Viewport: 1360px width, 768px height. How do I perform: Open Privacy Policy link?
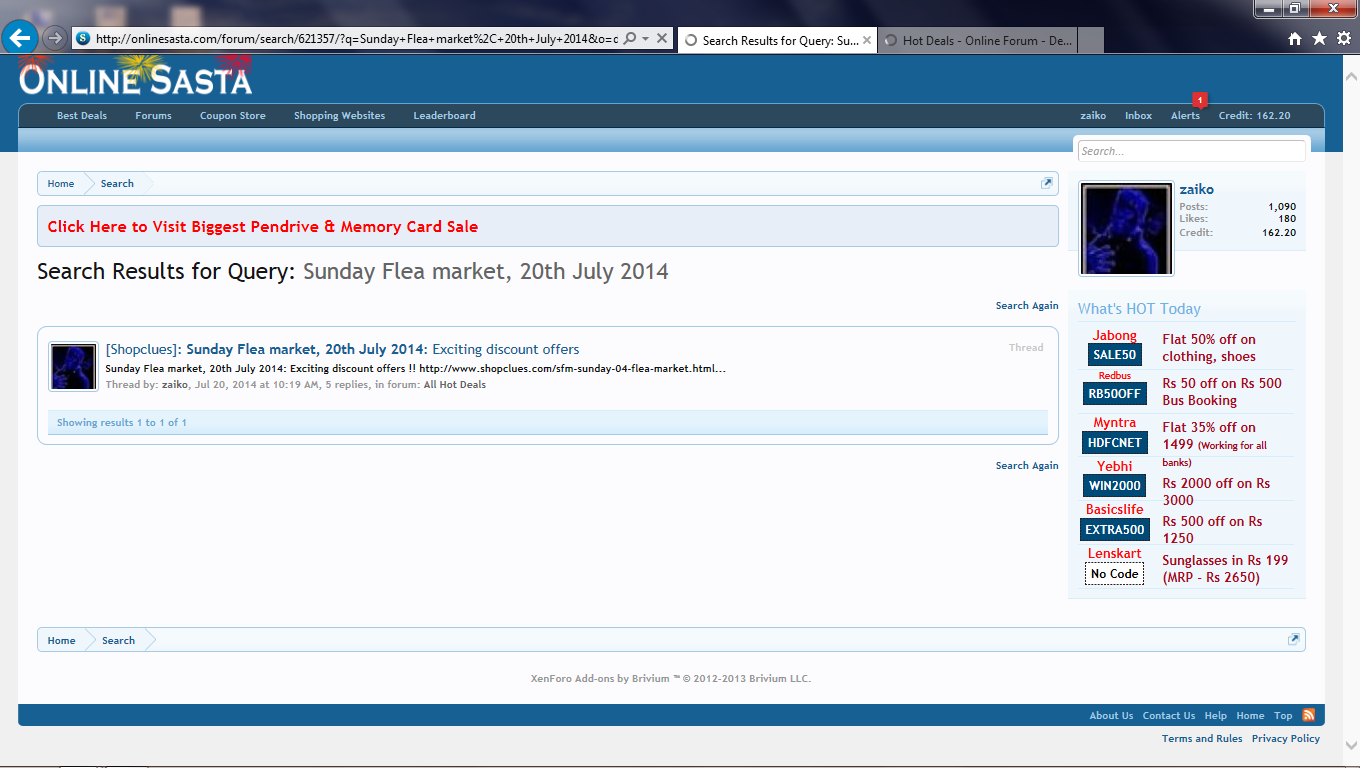coord(1286,739)
